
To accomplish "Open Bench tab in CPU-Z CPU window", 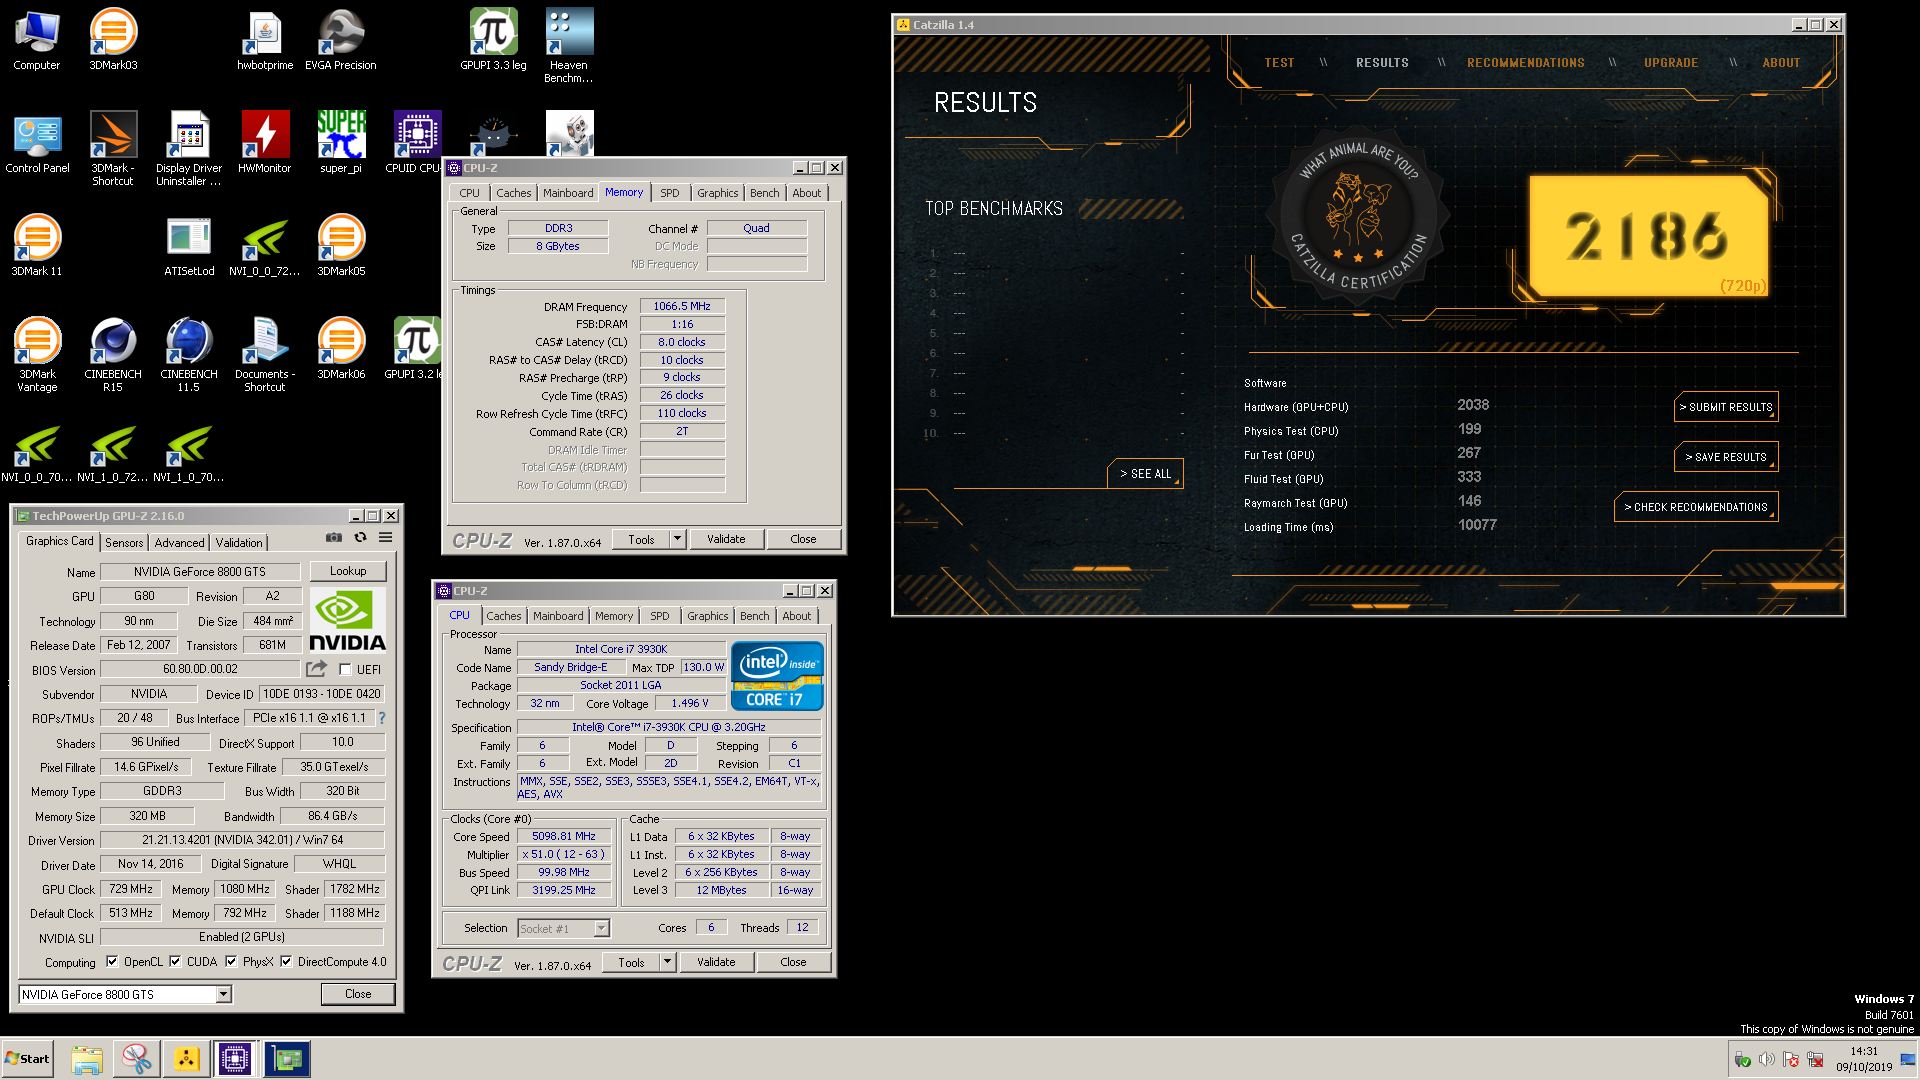I will (x=755, y=616).
